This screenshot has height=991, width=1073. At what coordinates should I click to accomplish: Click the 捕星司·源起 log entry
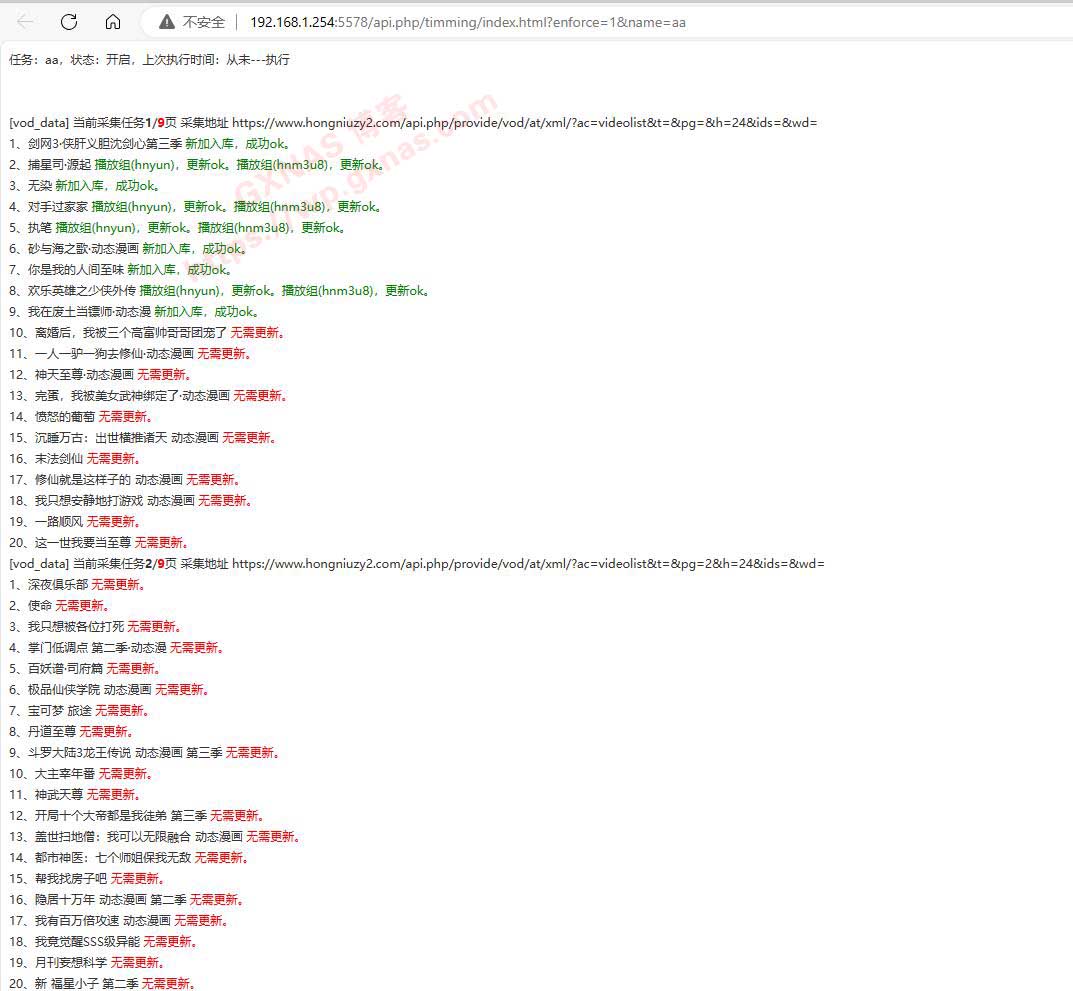63,165
